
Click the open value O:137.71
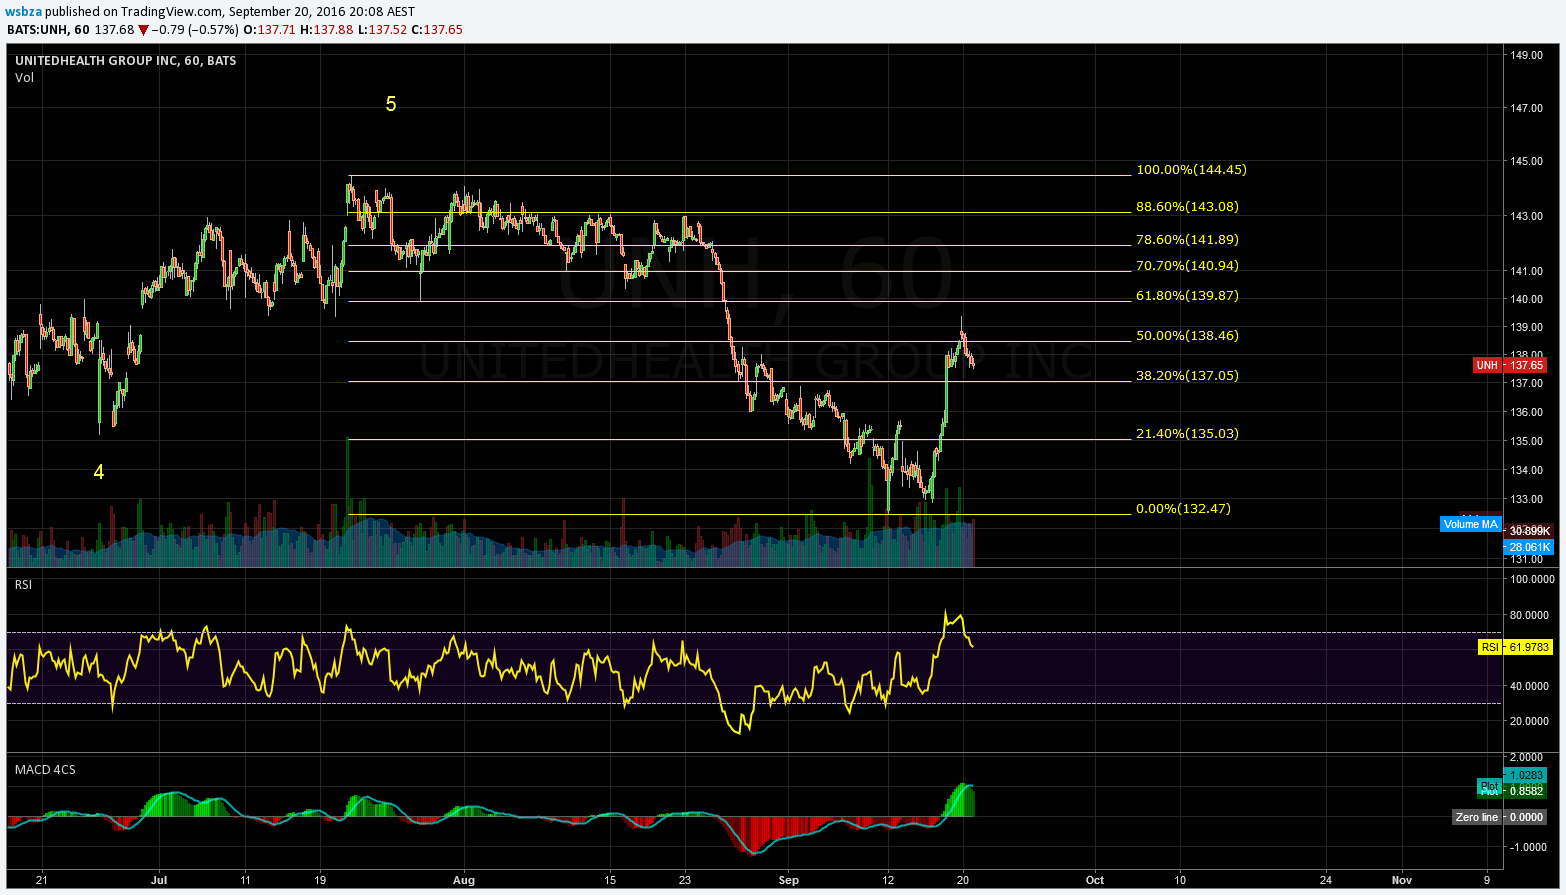pos(270,30)
